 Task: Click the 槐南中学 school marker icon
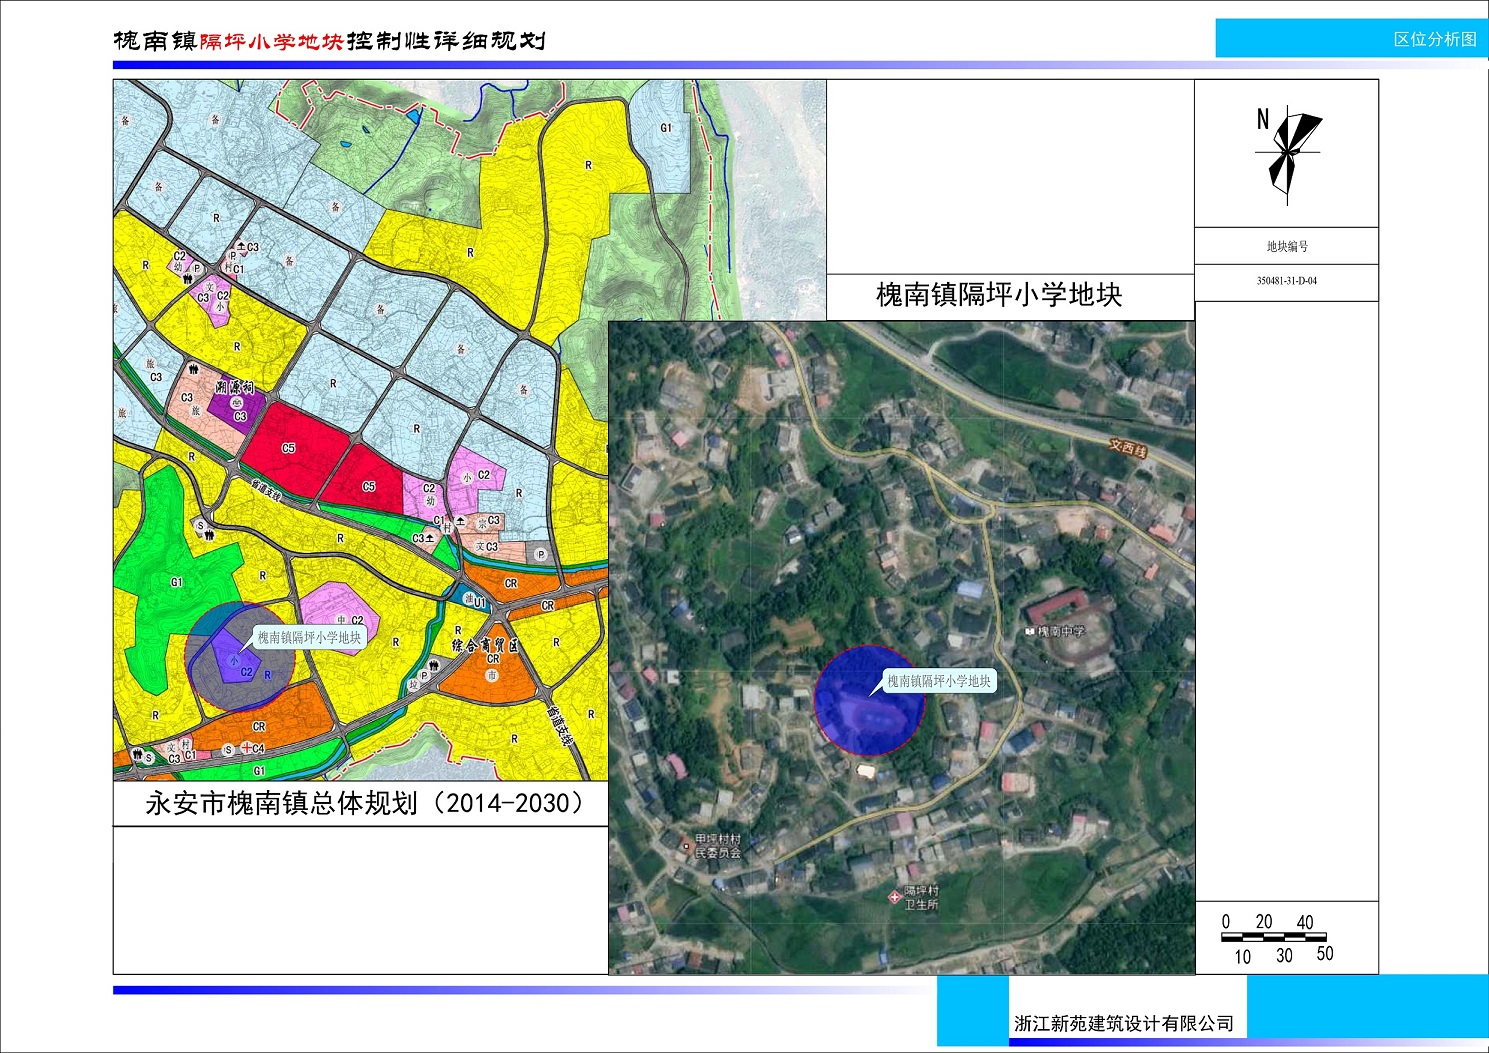[1030, 632]
